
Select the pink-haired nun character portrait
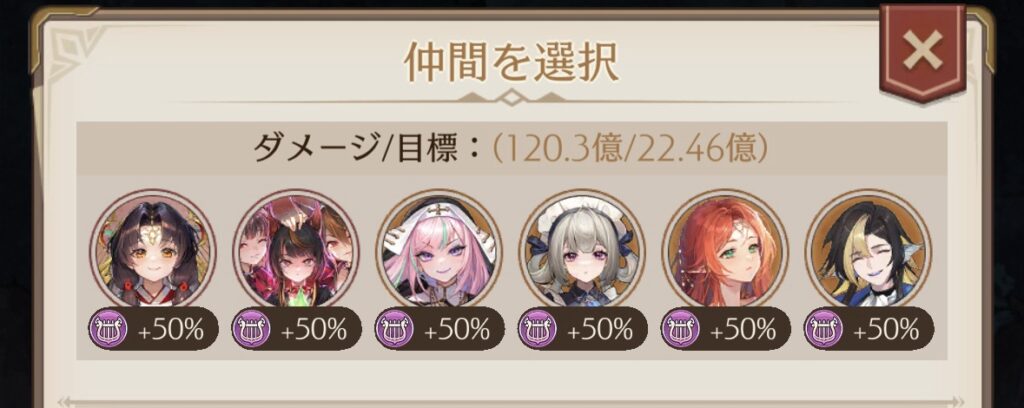[x=439, y=251]
